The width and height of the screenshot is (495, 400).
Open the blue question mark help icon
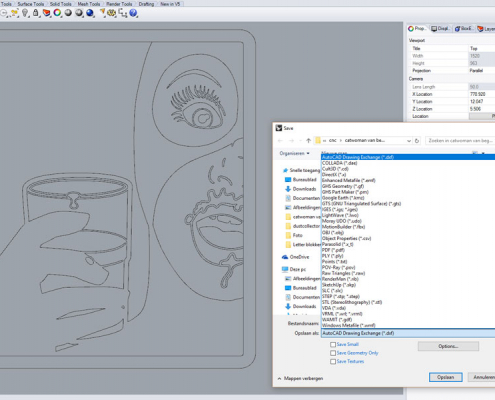pyautogui.click(x=133, y=13)
